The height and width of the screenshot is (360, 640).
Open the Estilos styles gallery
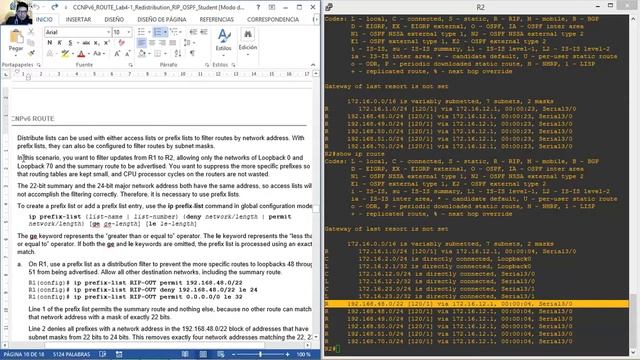223,43
